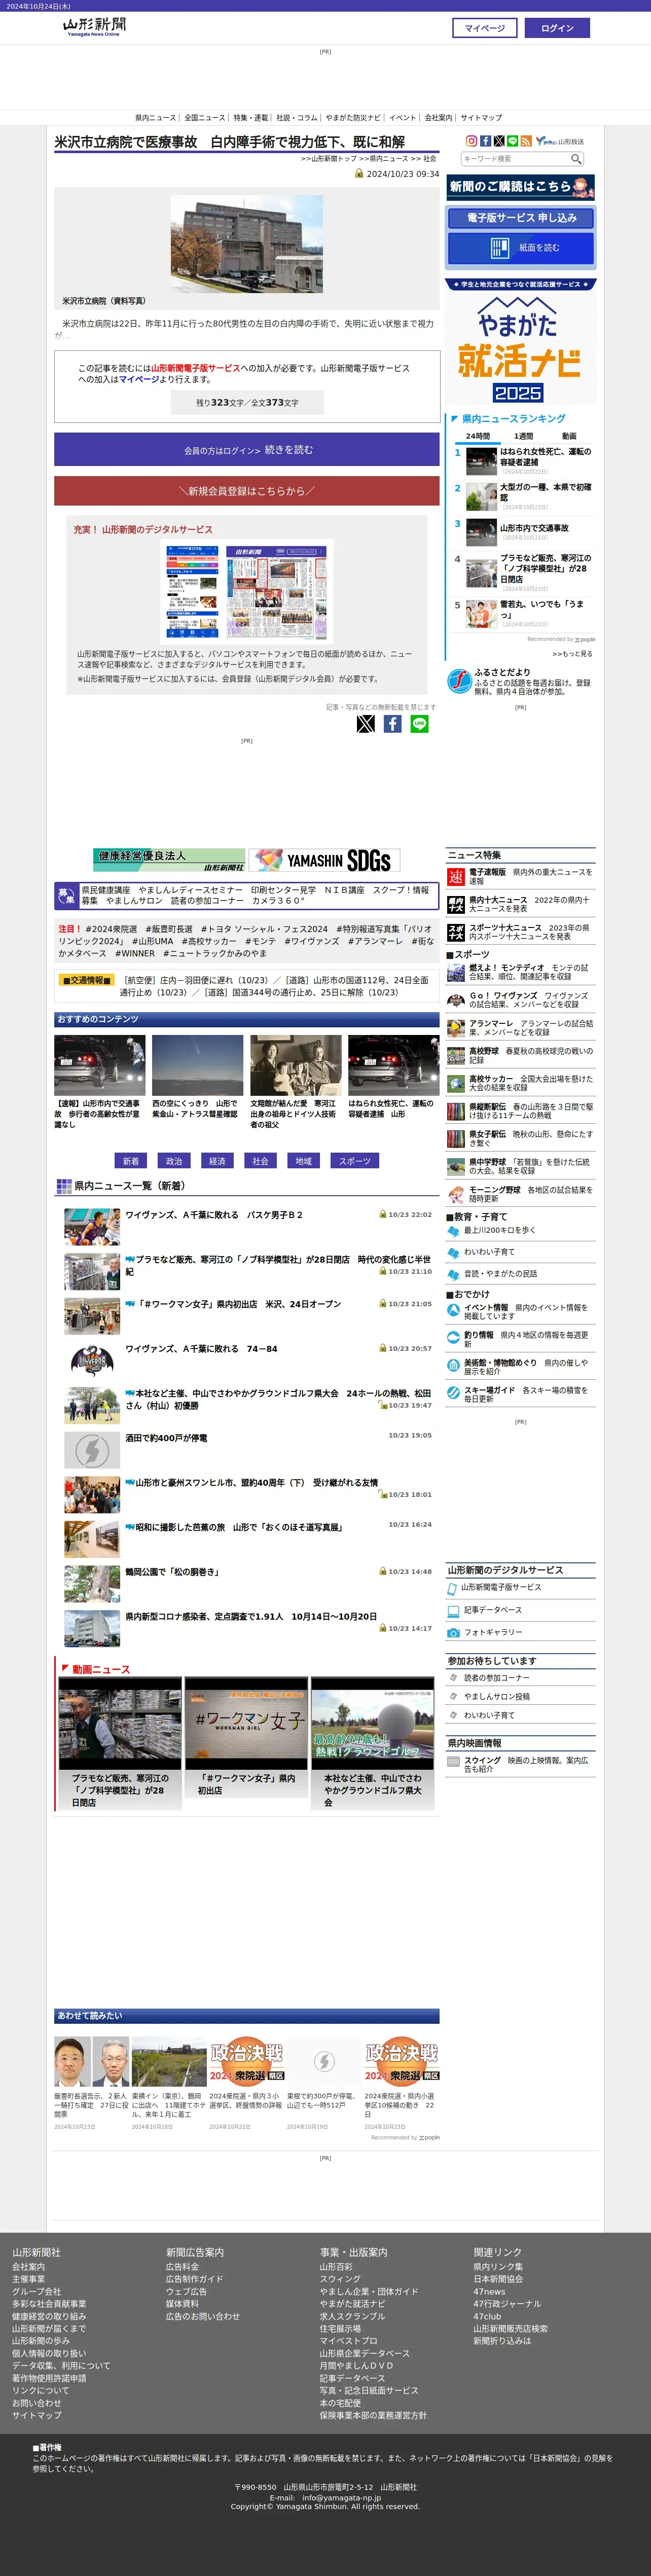Open the 紫金山・アトラス彗星 recommended thumbnail
This screenshot has width=651, height=2576.
tap(197, 1066)
